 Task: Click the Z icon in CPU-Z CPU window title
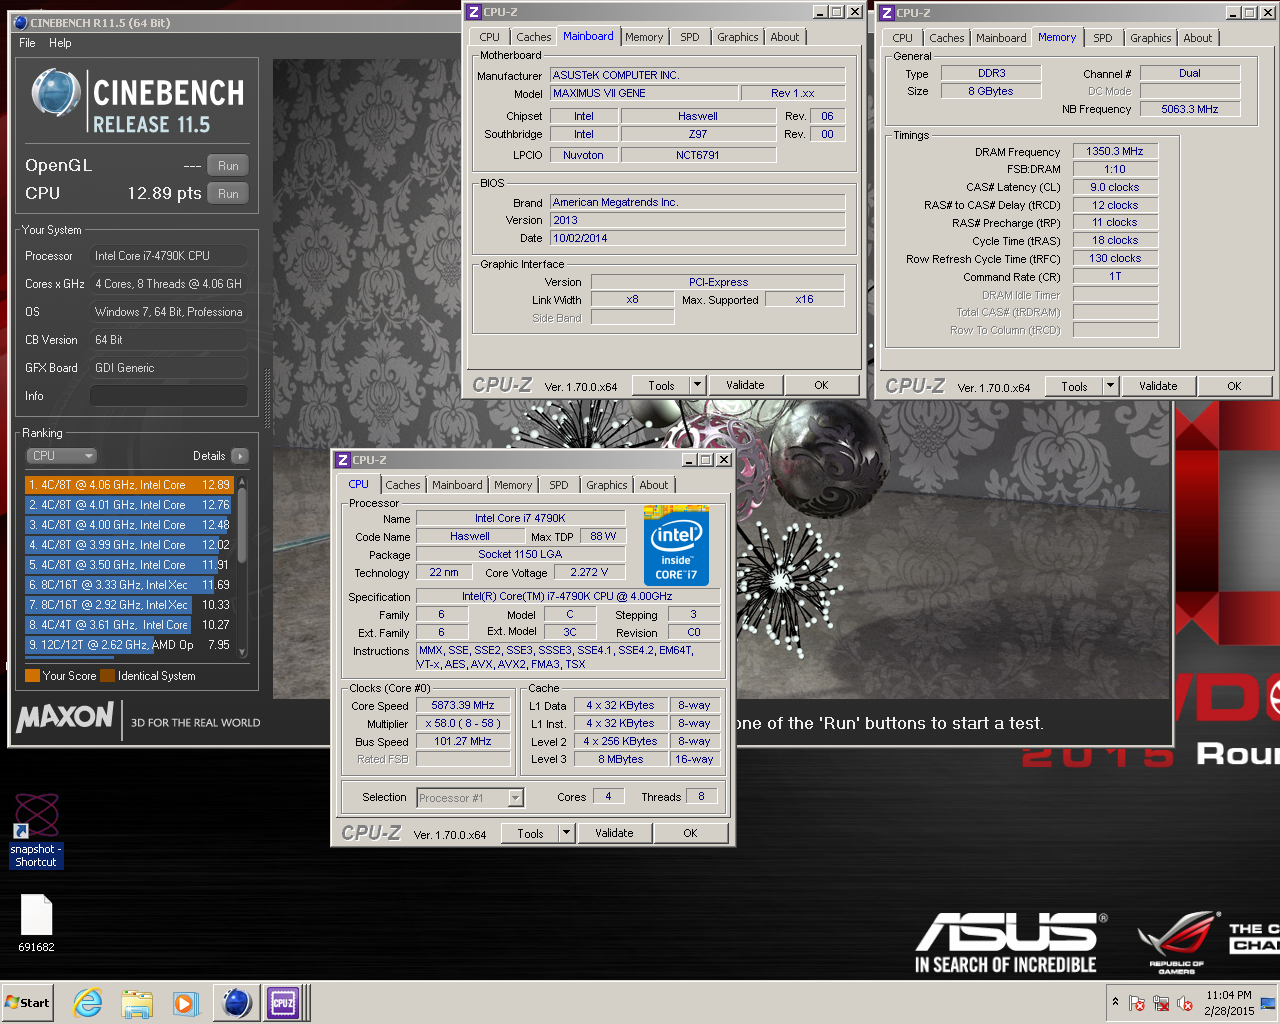coord(343,460)
